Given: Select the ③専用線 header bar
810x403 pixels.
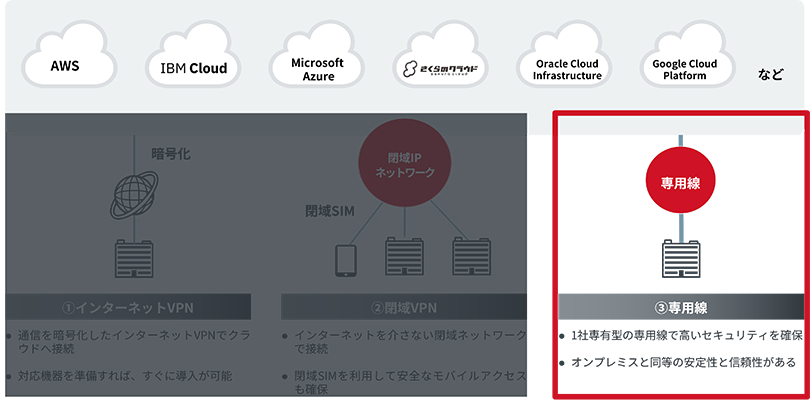Looking at the screenshot, I should [x=680, y=307].
